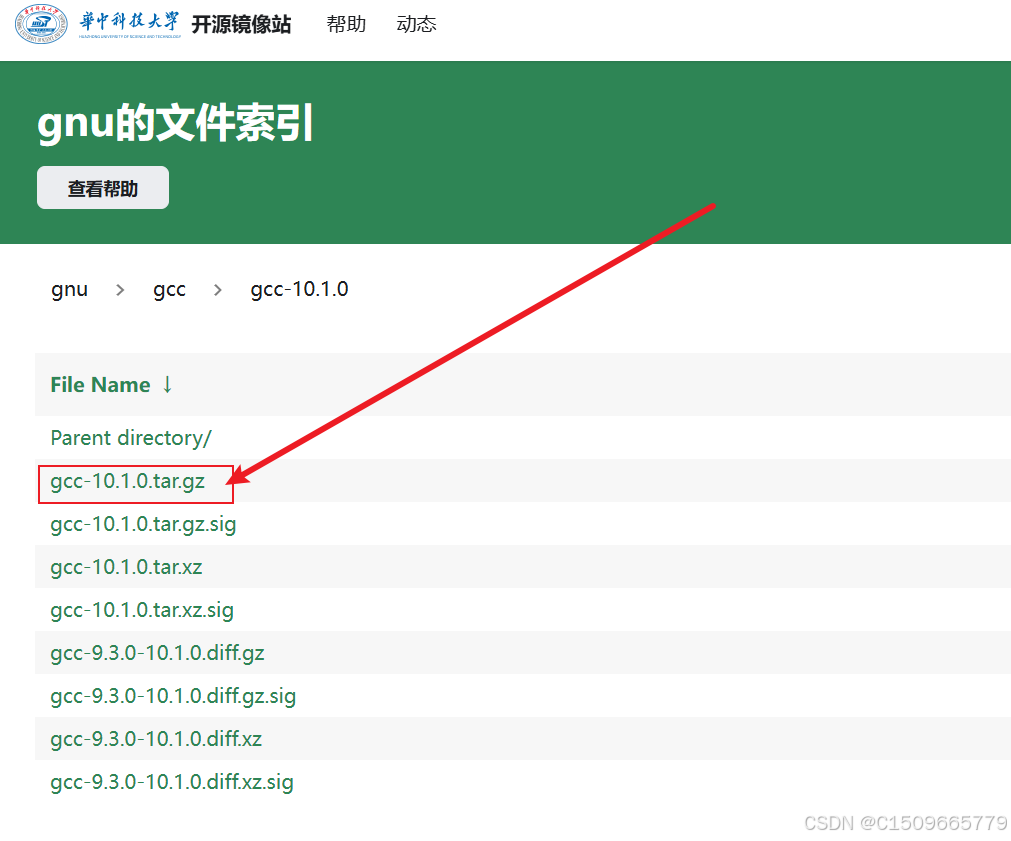Download the gcc-9.3.0-10.1.0.diff.xz file
Image resolution: width=1011 pixels, height=841 pixels.
tap(157, 739)
